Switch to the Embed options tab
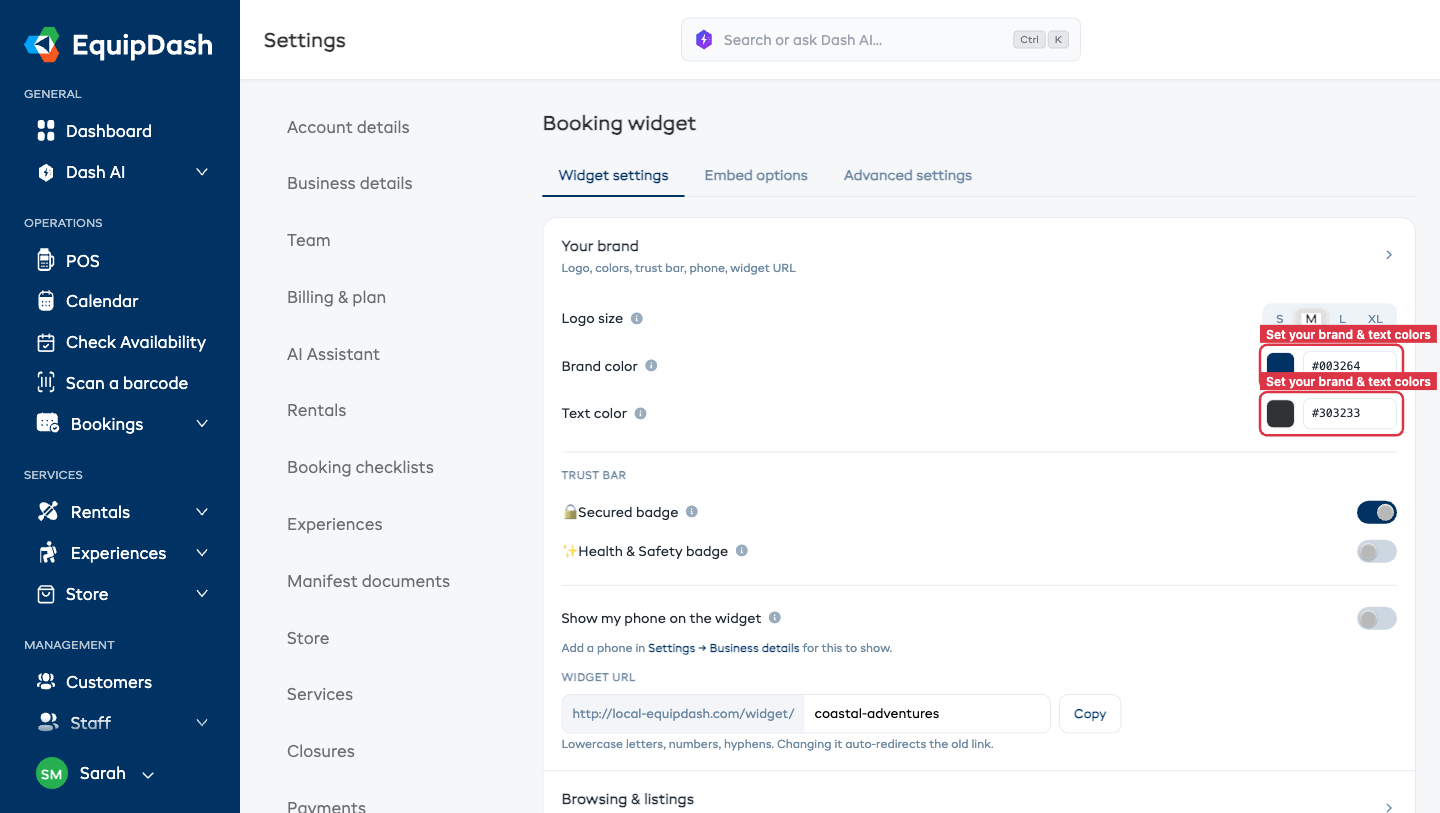Viewport: 1440px width, 813px height. pyautogui.click(x=756, y=176)
